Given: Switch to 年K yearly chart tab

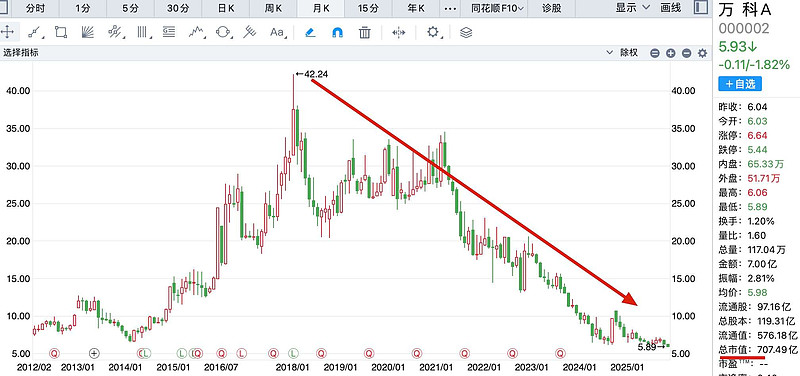Looking at the screenshot, I should (x=416, y=8).
